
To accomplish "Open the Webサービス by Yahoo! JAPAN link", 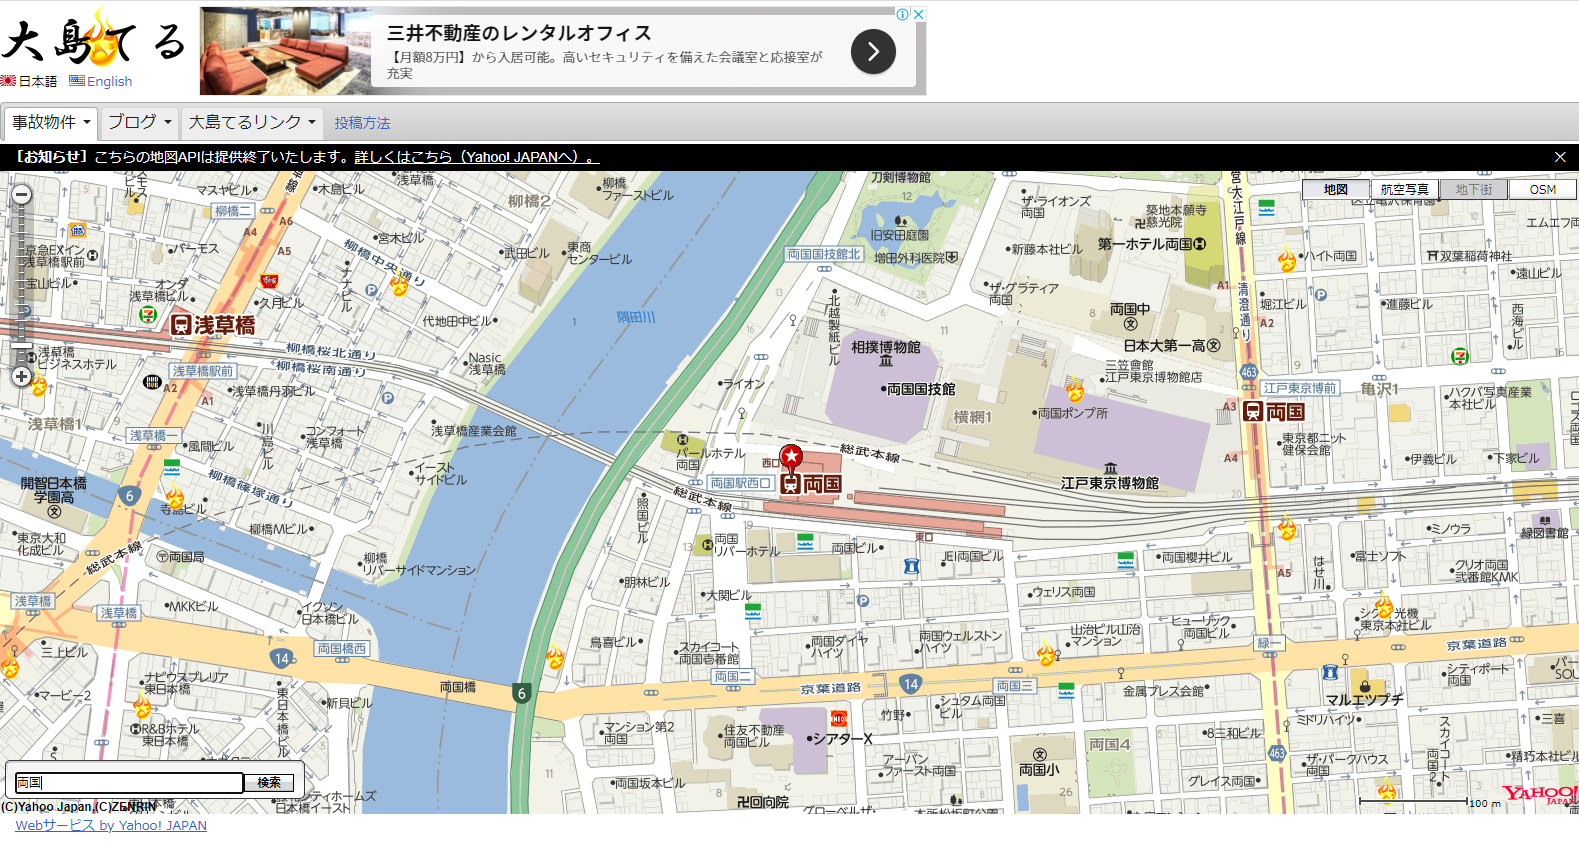I will click(111, 826).
